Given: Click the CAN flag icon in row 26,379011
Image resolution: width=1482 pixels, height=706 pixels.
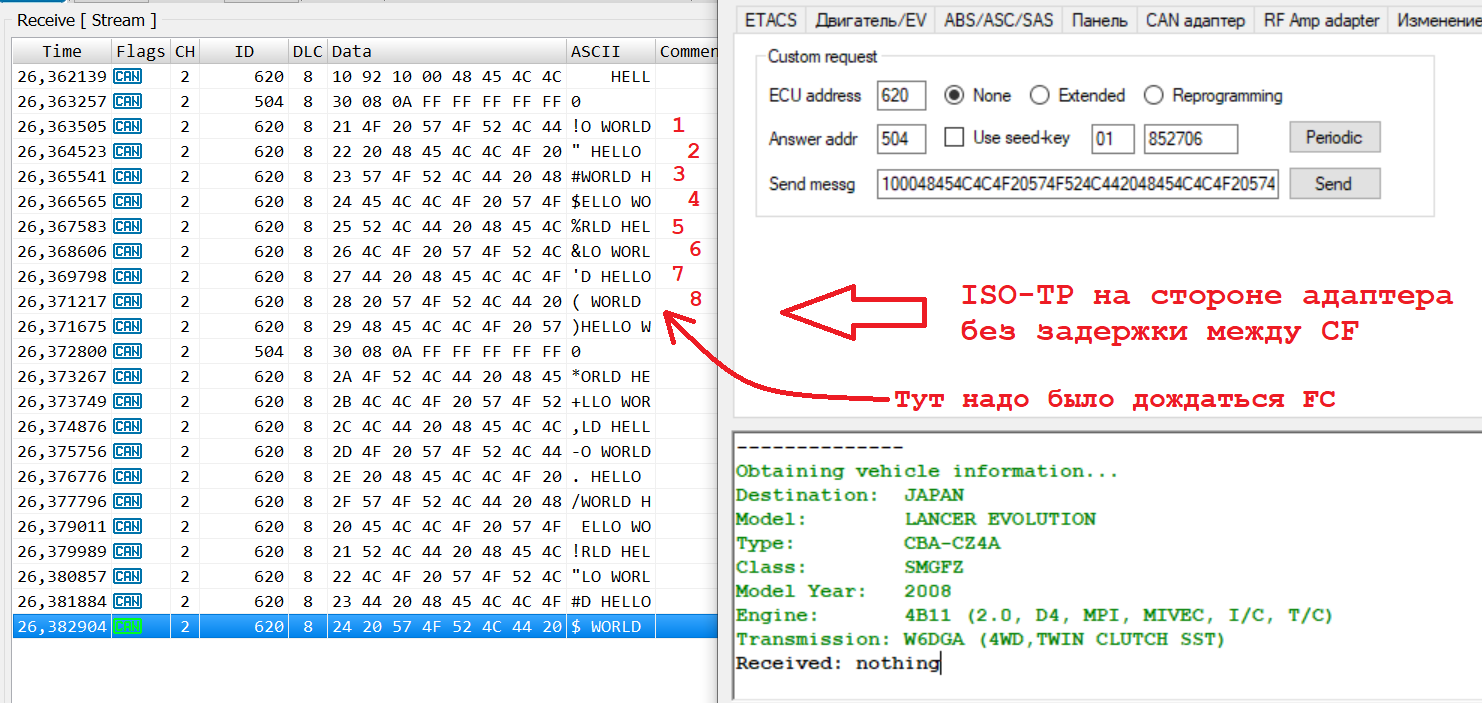Looking at the screenshot, I should (128, 526).
